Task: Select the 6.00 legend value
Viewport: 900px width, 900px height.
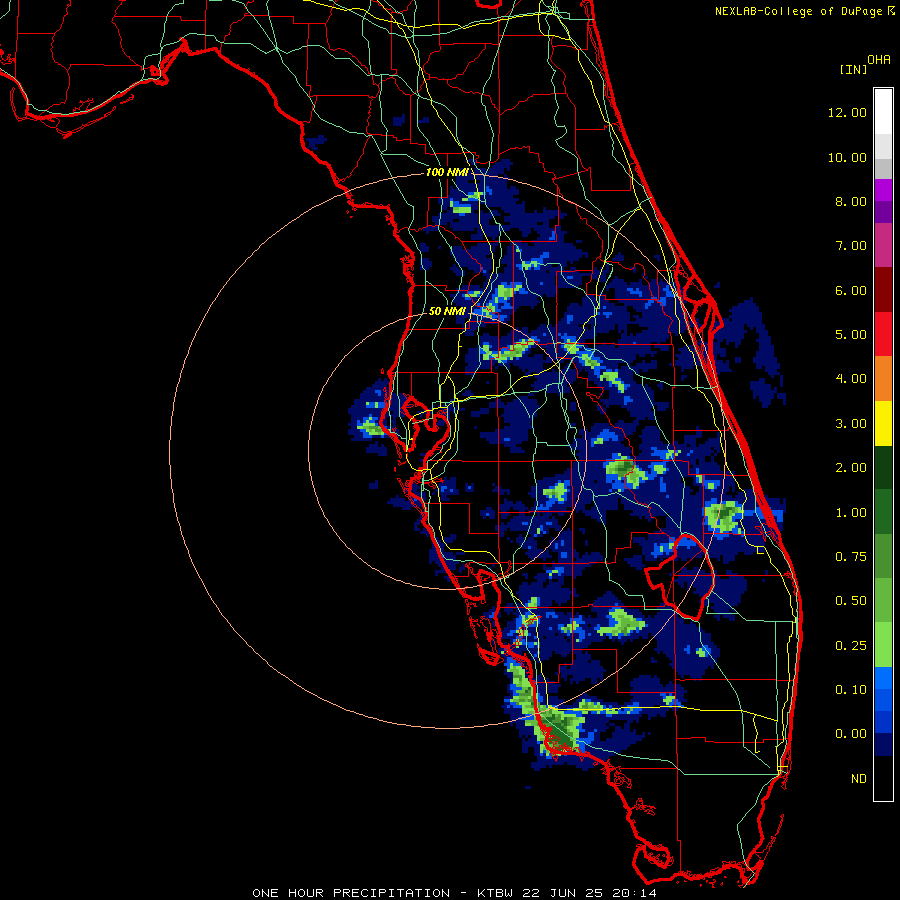Action: (x=851, y=290)
